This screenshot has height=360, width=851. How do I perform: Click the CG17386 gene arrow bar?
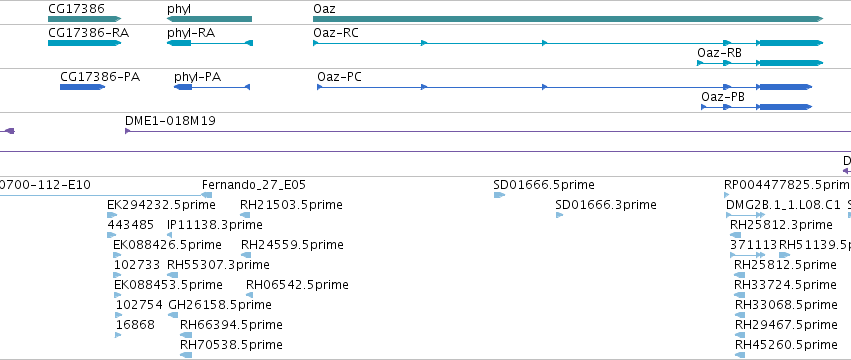pos(84,19)
